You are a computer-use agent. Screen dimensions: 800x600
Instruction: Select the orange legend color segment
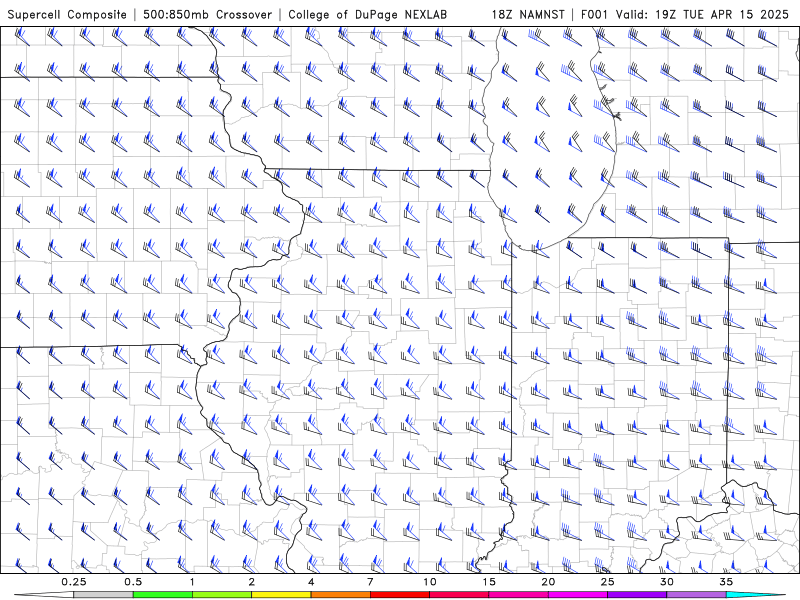(x=340, y=595)
